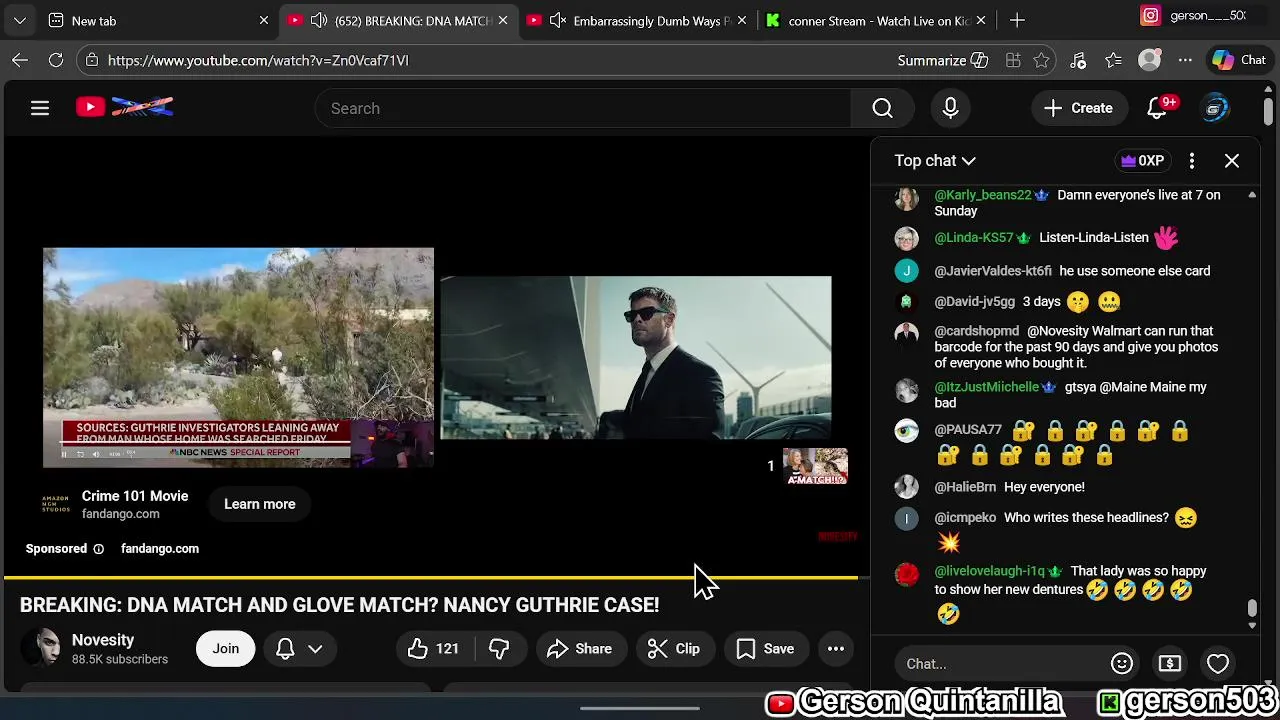Open more video actions ellipsis
Viewport: 1280px width, 720px height.
[836, 648]
